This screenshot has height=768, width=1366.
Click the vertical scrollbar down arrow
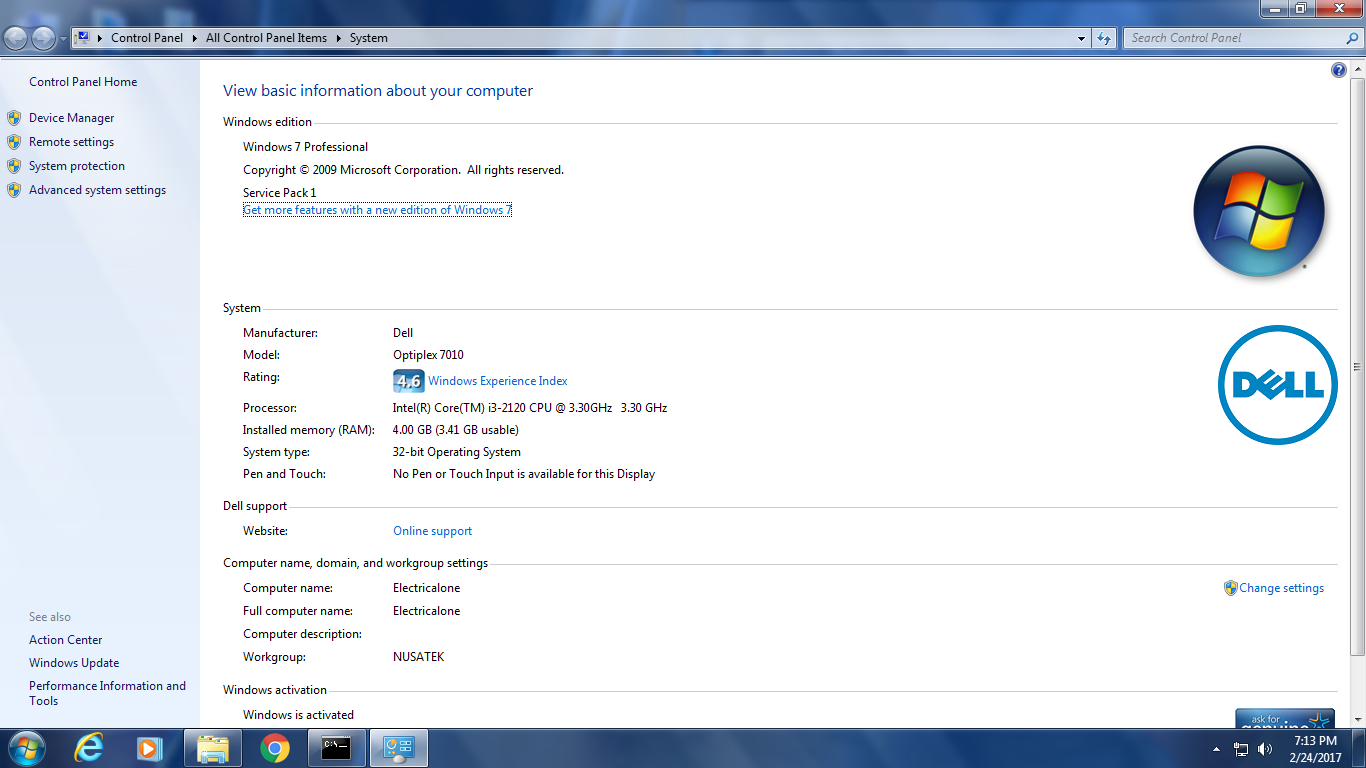point(1357,720)
